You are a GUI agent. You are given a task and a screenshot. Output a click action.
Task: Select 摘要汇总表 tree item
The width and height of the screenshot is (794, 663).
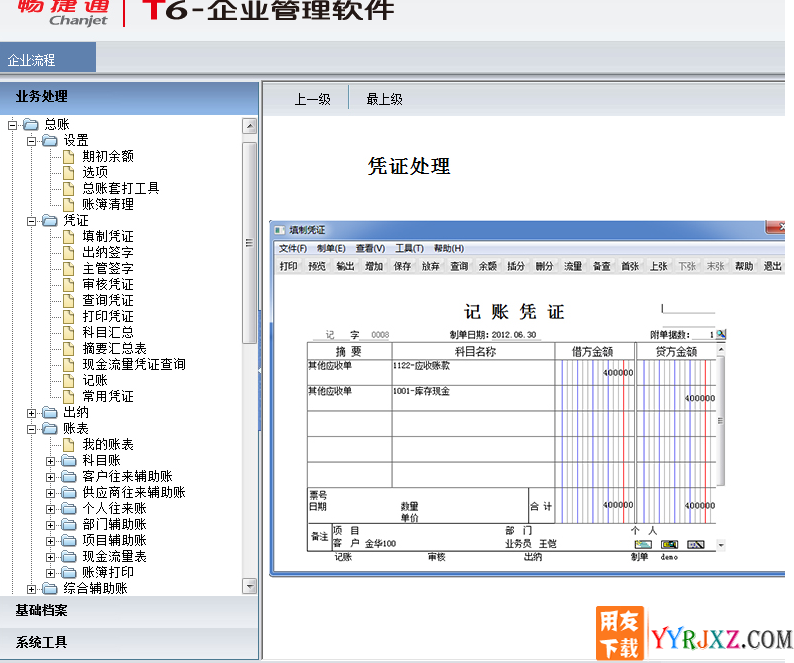(x=114, y=348)
